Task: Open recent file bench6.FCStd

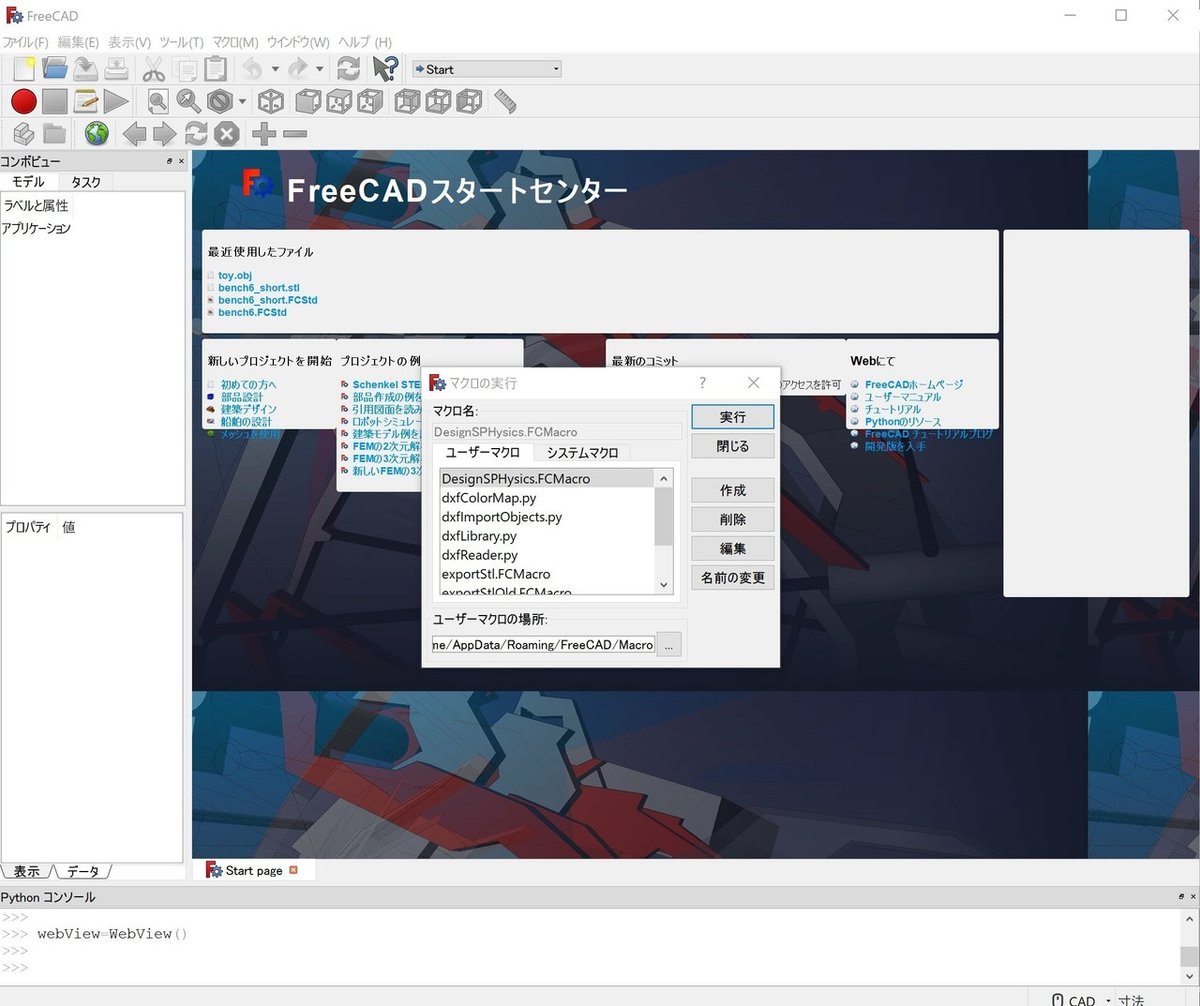Action: 252,312
